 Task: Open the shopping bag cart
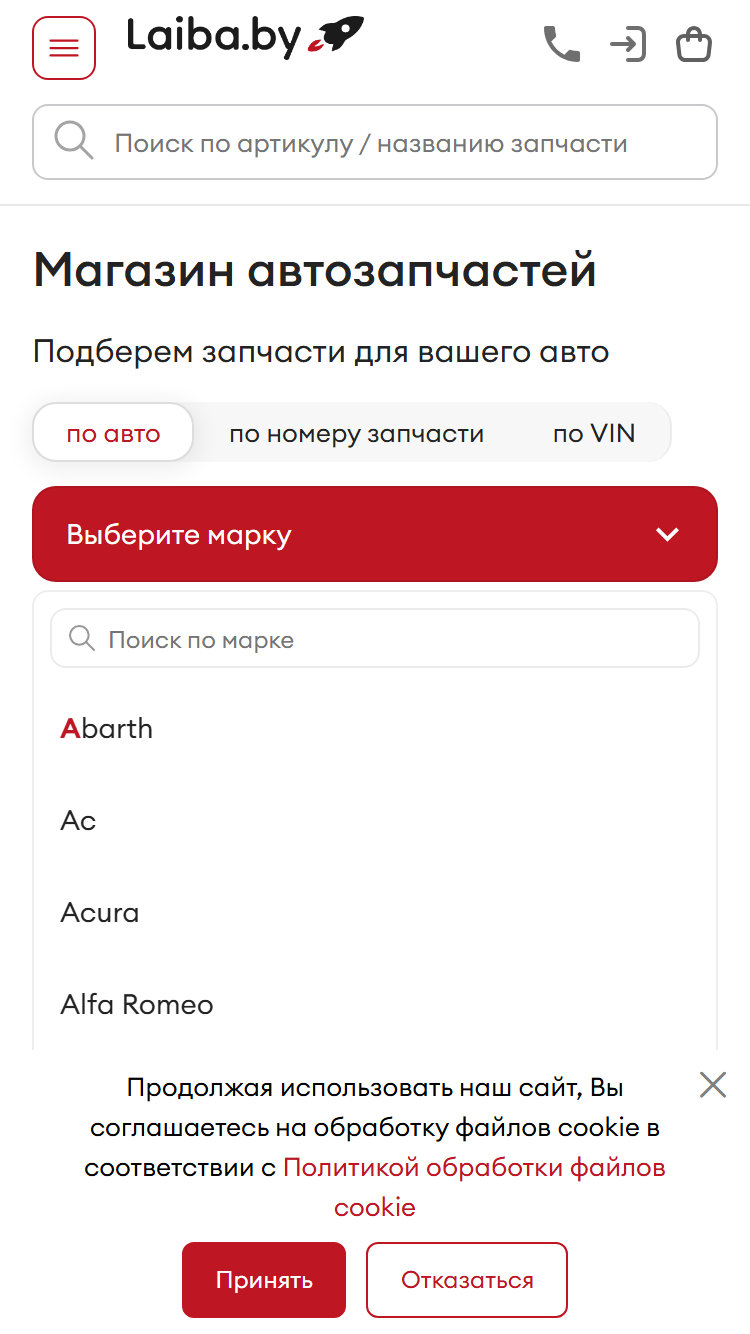click(694, 45)
